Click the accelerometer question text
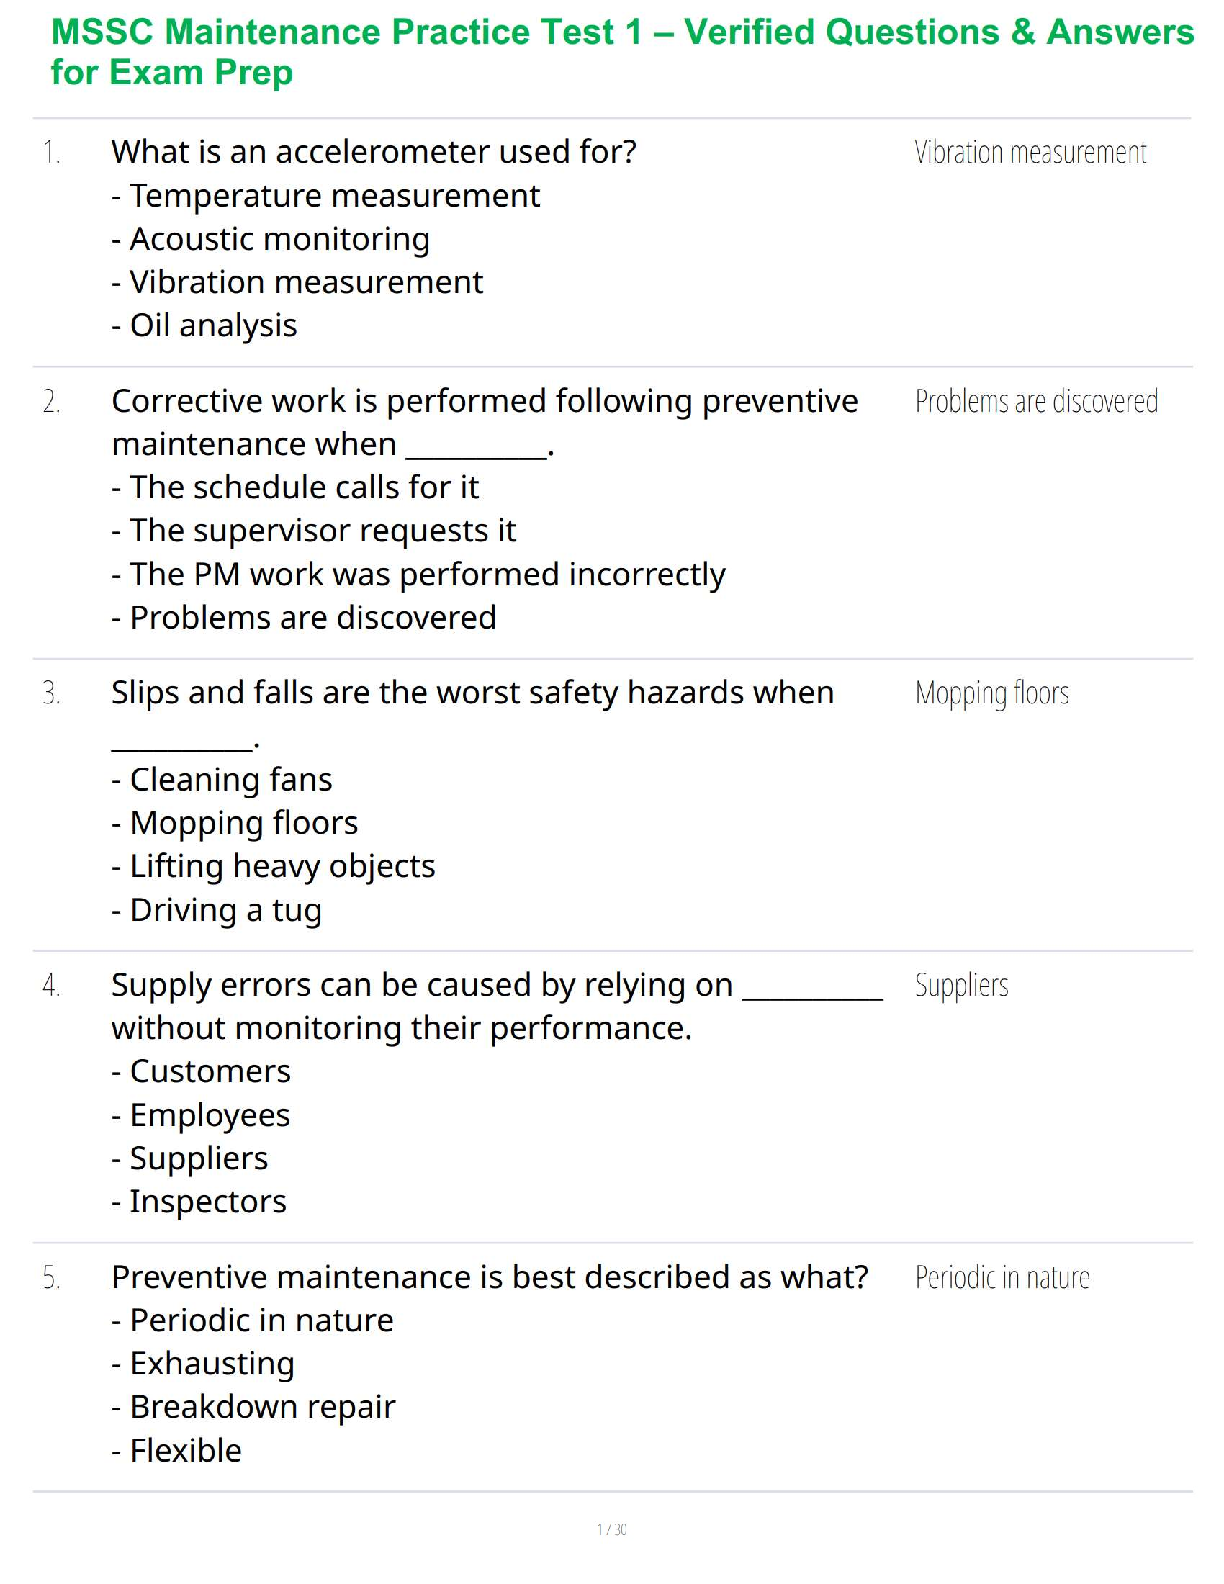The height and width of the screenshot is (1584, 1224). tap(374, 152)
